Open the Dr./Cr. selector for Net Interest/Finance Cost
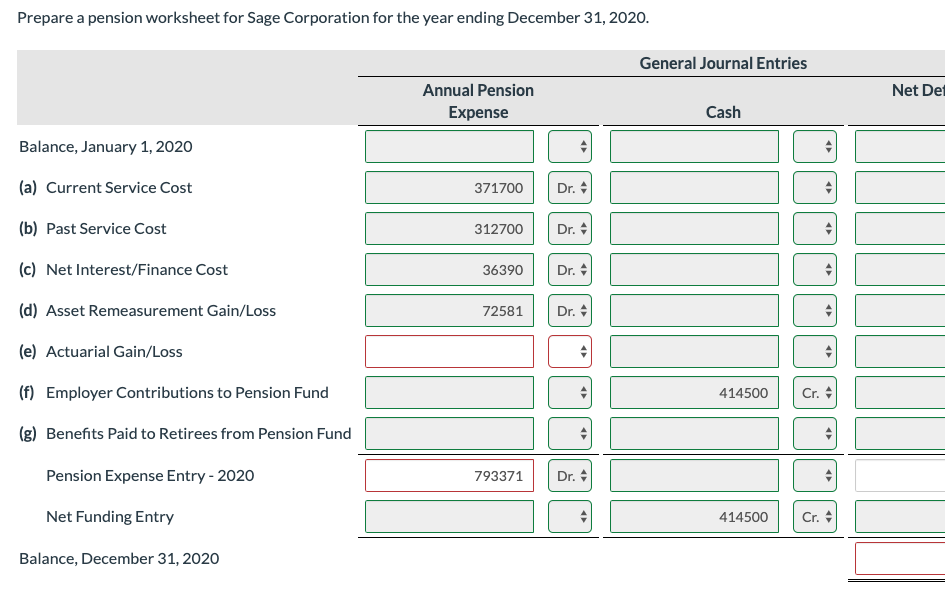Screen dimensions: 945x606 coord(569,269)
